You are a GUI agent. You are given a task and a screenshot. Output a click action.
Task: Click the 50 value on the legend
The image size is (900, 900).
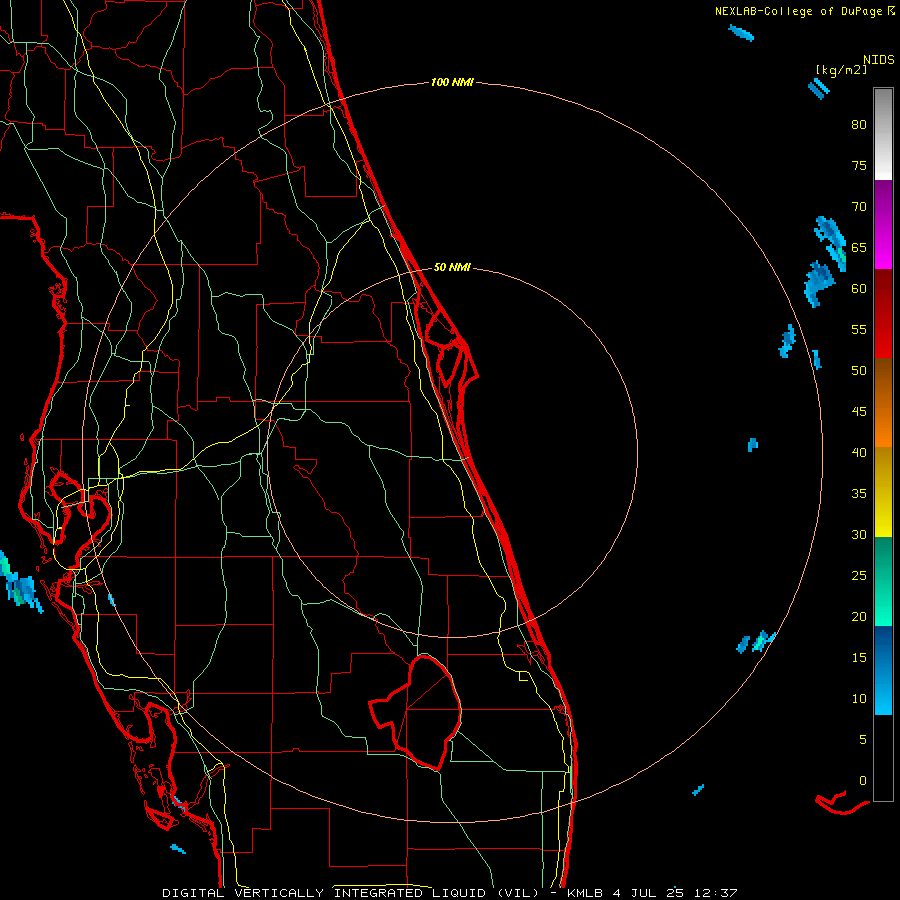tap(859, 371)
